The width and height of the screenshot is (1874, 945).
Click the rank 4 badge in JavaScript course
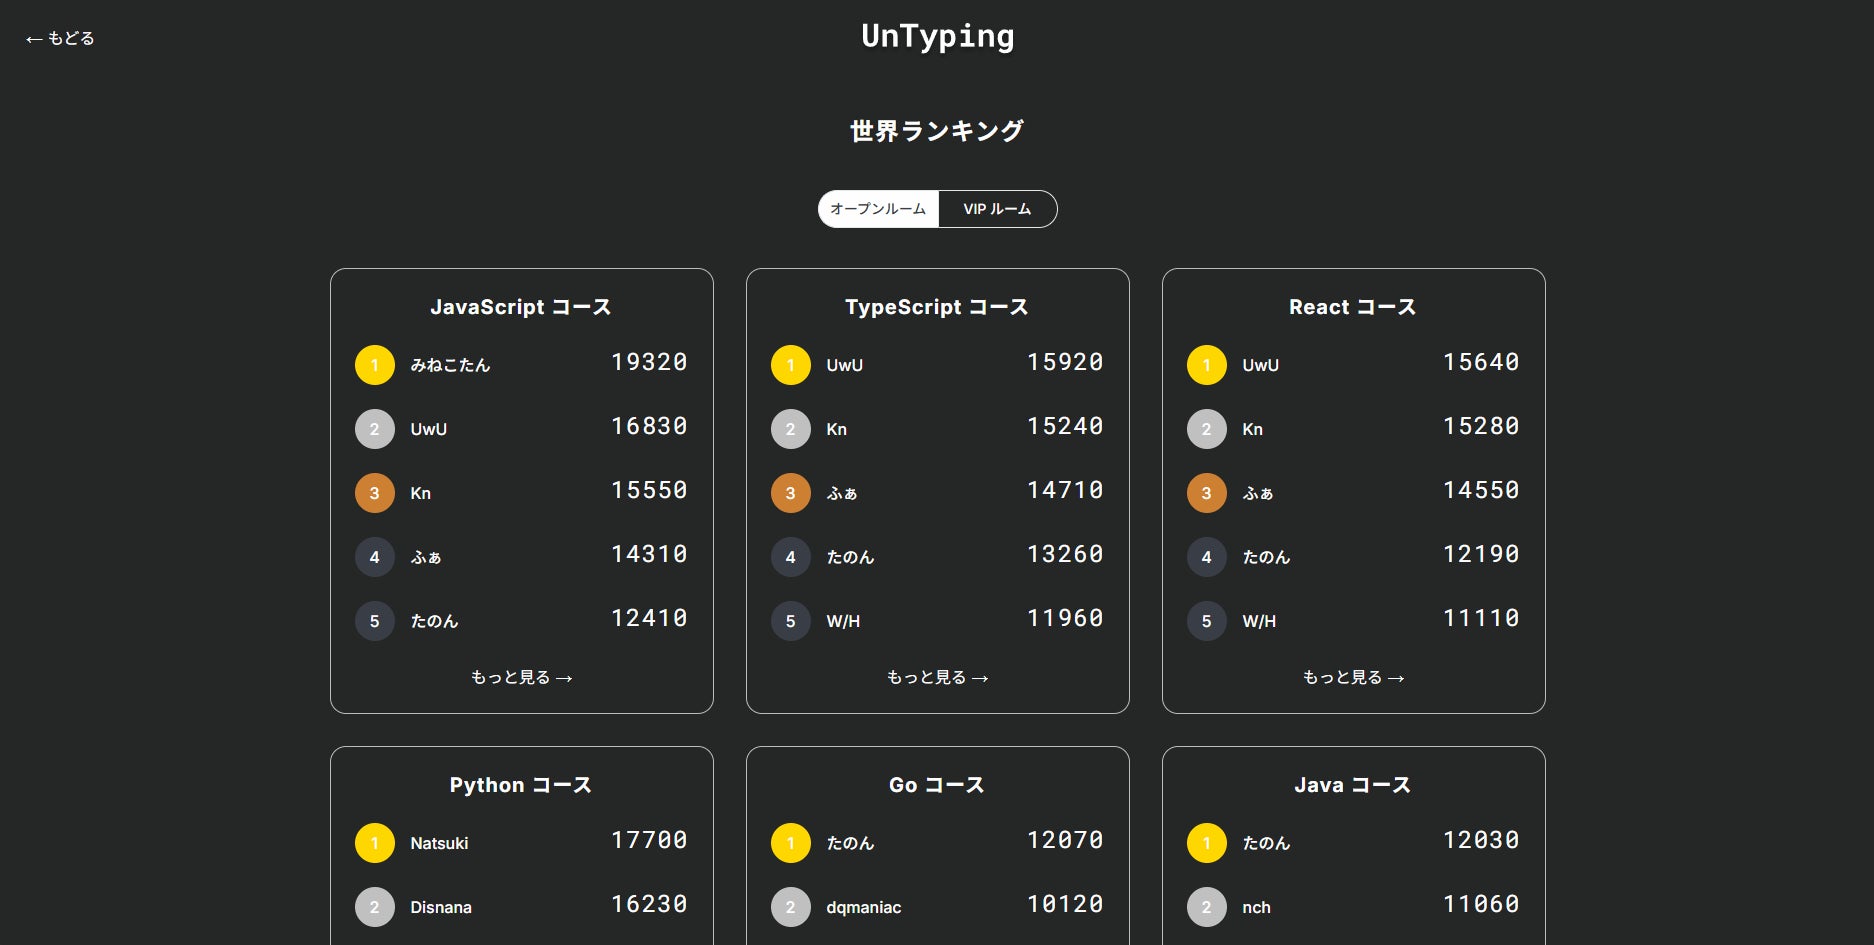pos(375,557)
